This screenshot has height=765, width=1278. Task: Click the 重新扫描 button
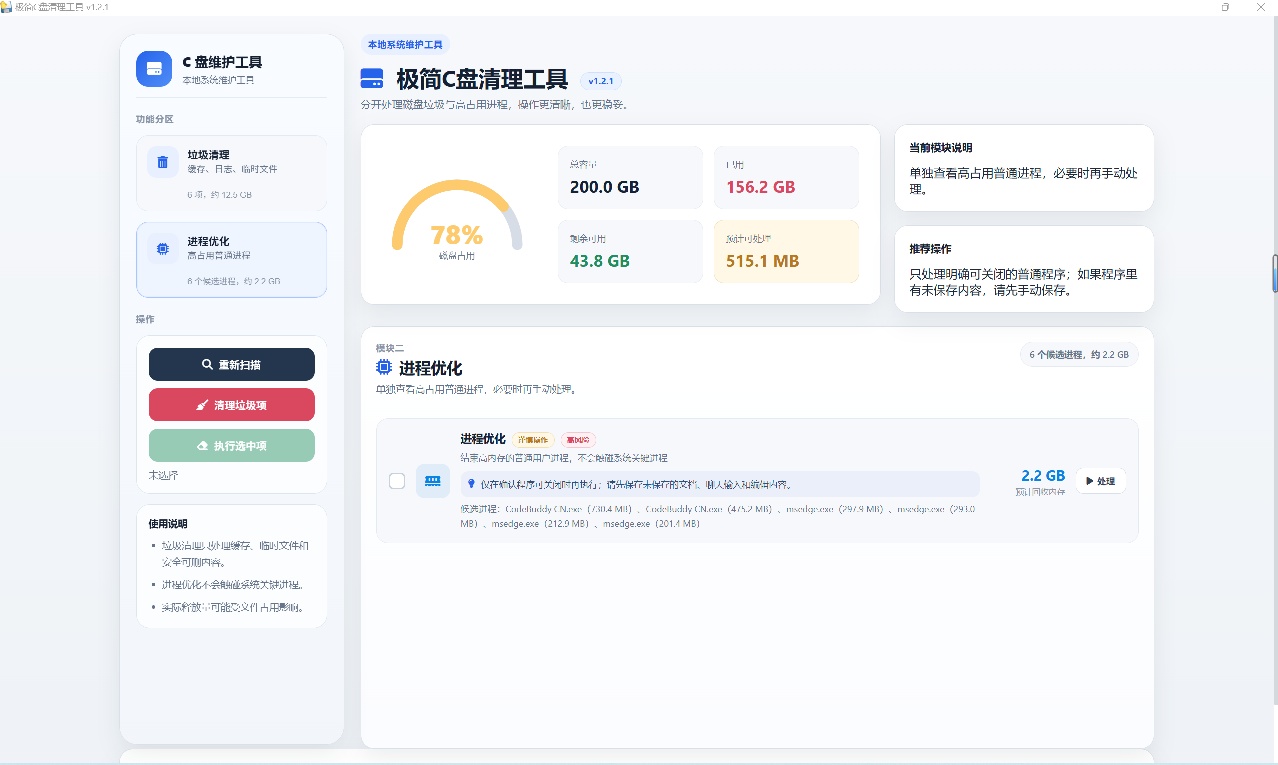point(232,365)
